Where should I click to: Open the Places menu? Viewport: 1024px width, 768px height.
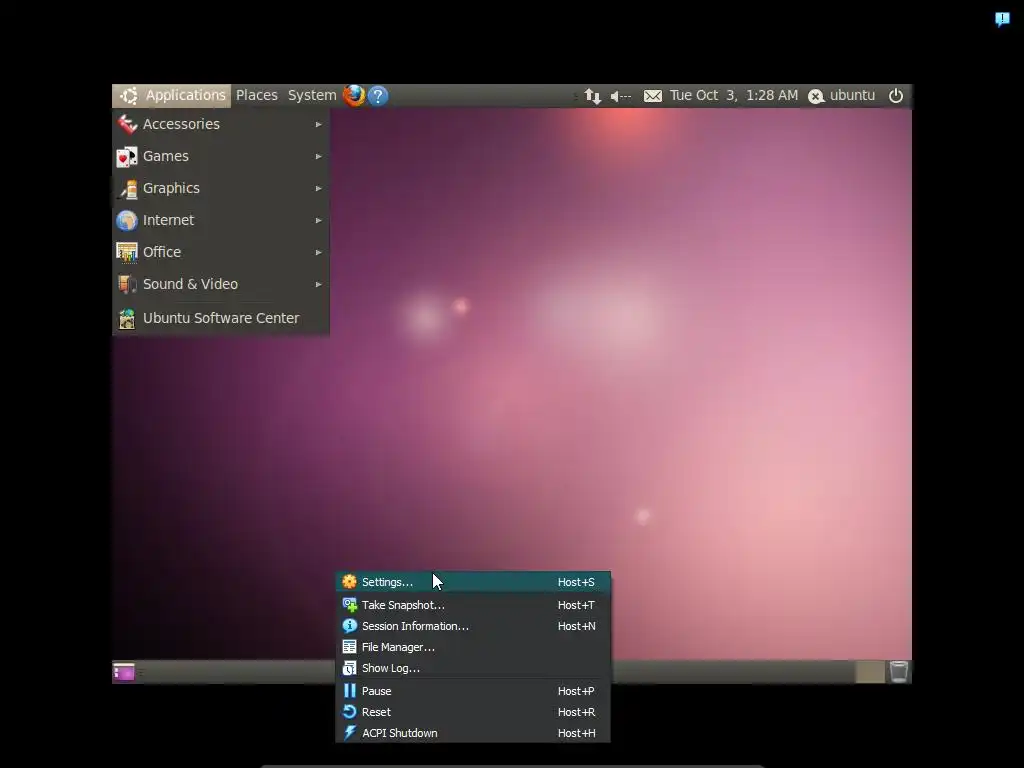click(257, 95)
